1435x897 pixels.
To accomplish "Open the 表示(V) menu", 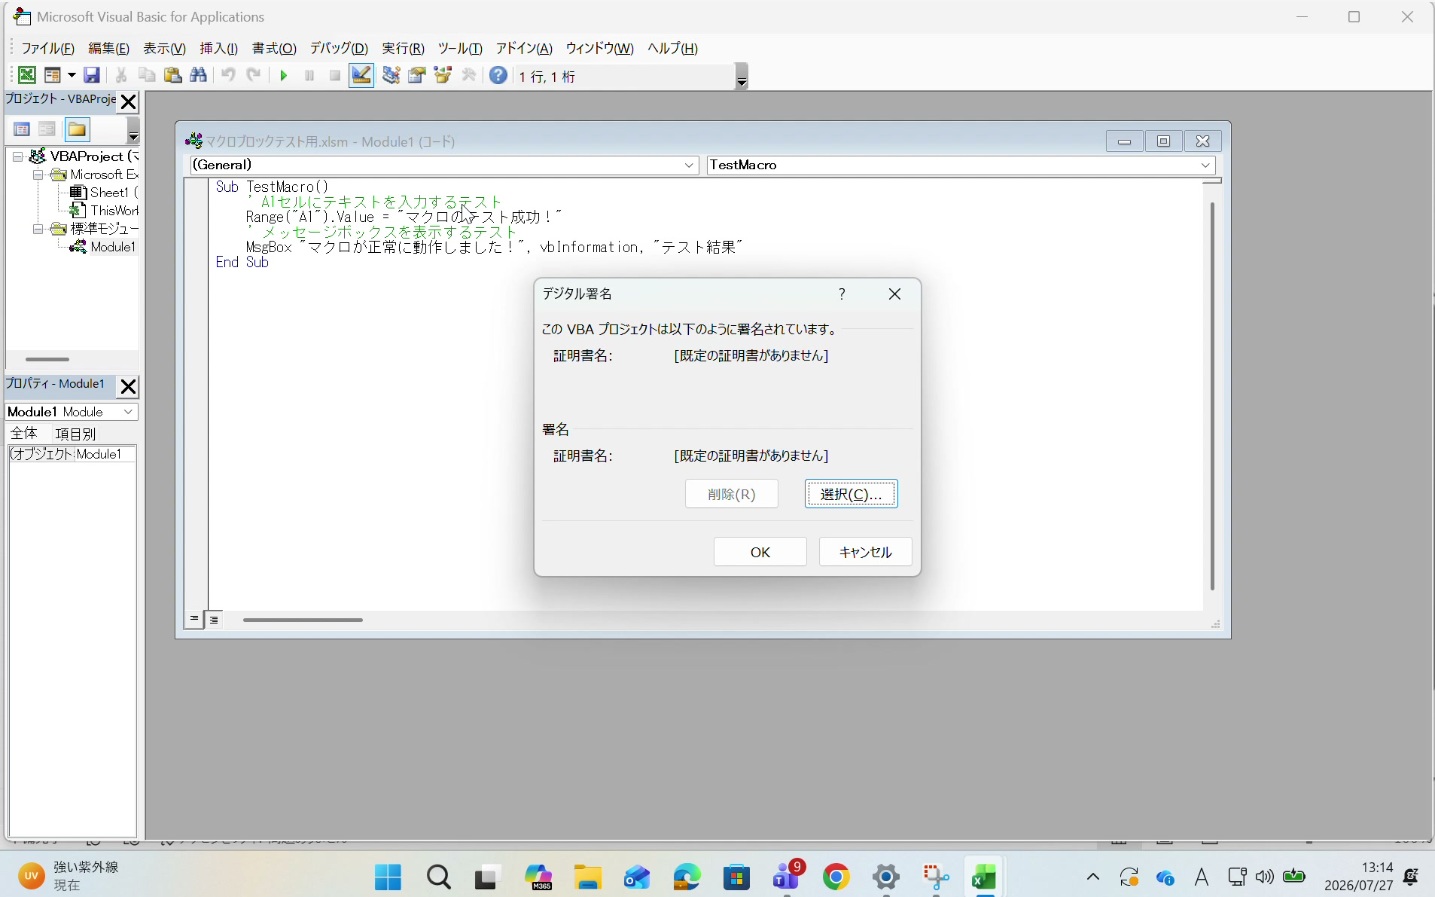I will [x=164, y=48].
